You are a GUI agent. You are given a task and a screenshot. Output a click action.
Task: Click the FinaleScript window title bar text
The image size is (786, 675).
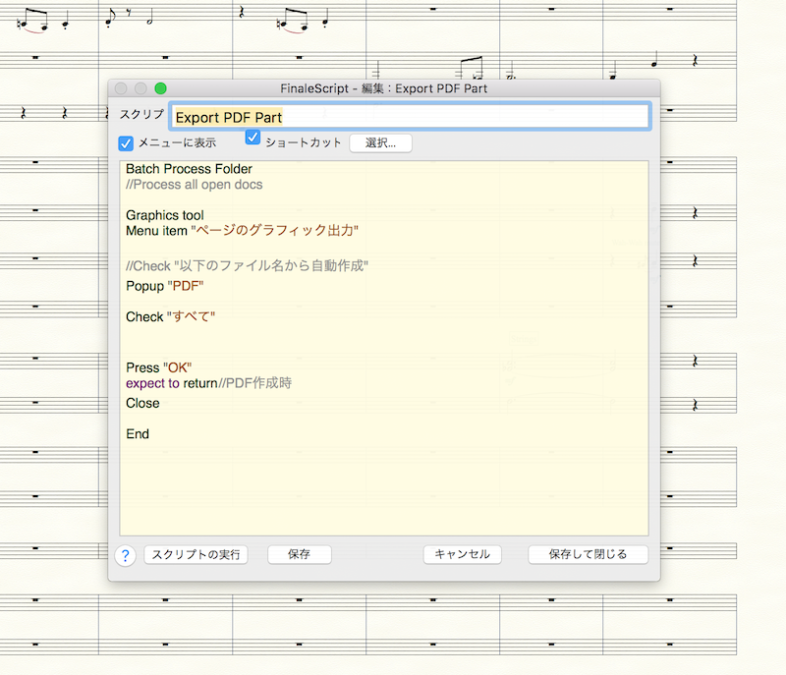pyautogui.click(x=384, y=89)
